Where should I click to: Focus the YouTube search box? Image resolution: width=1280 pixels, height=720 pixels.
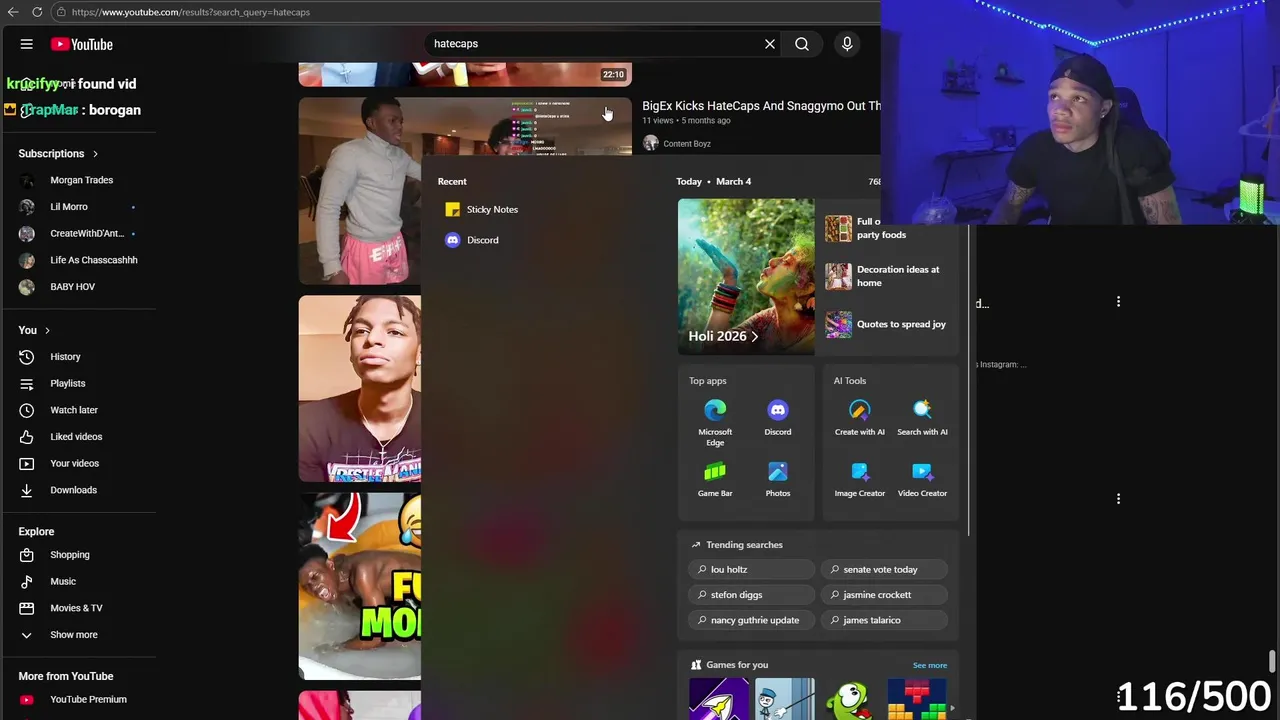coord(595,44)
